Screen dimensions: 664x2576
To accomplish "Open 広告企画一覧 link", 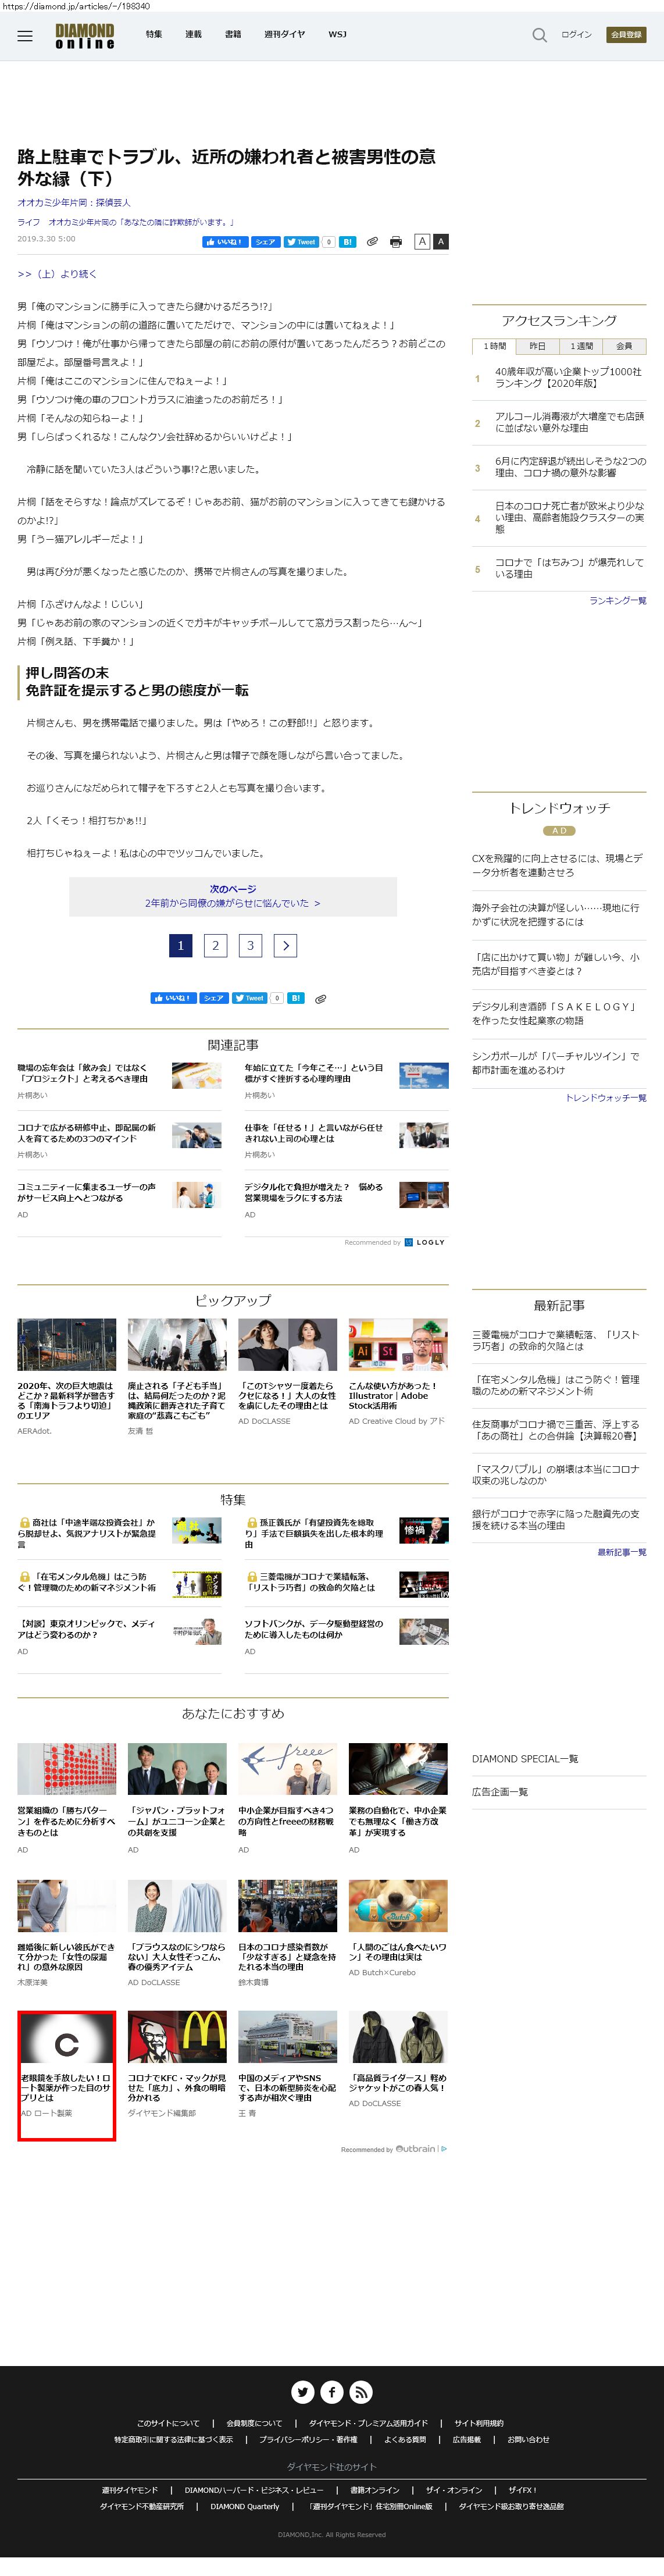I will point(500,1792).
